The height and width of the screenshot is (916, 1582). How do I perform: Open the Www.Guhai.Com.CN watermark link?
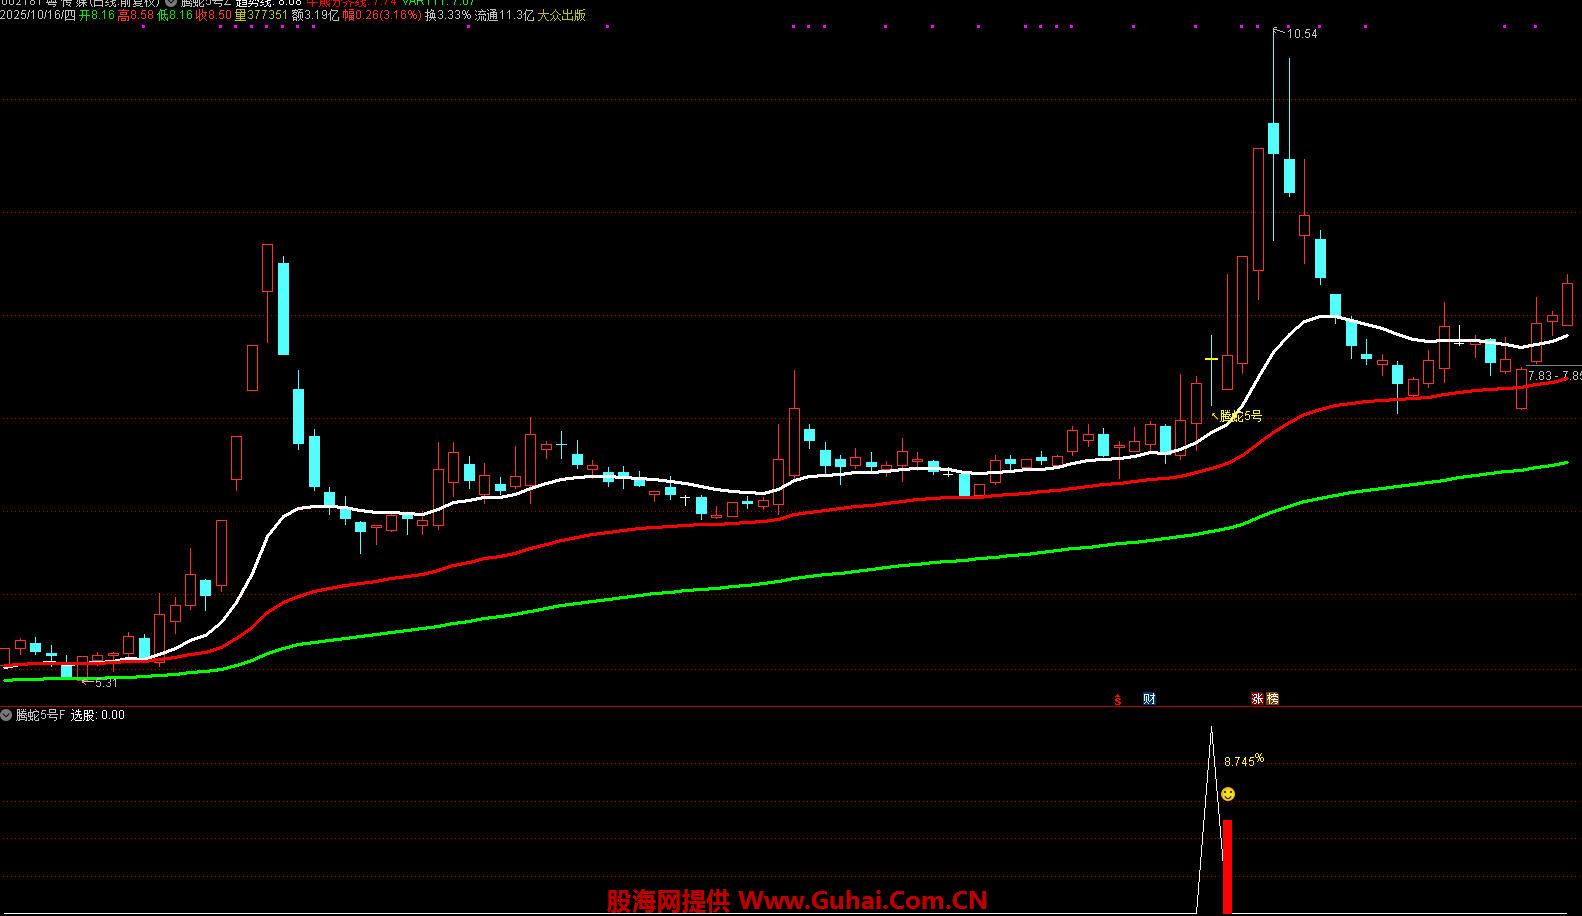point(863,901)
